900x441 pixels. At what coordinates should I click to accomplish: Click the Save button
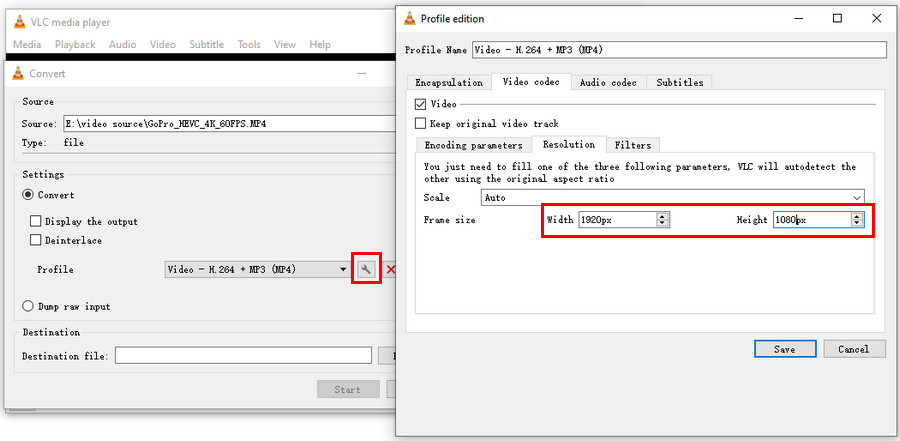[x=785, y=349]
